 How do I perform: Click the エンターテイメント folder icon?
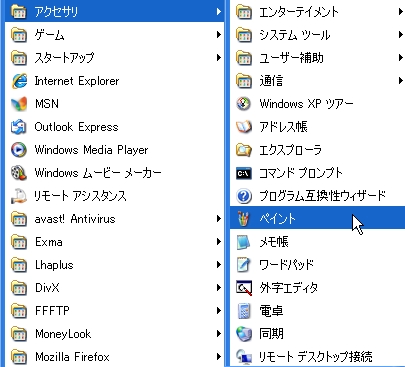[x=244, y=12]
